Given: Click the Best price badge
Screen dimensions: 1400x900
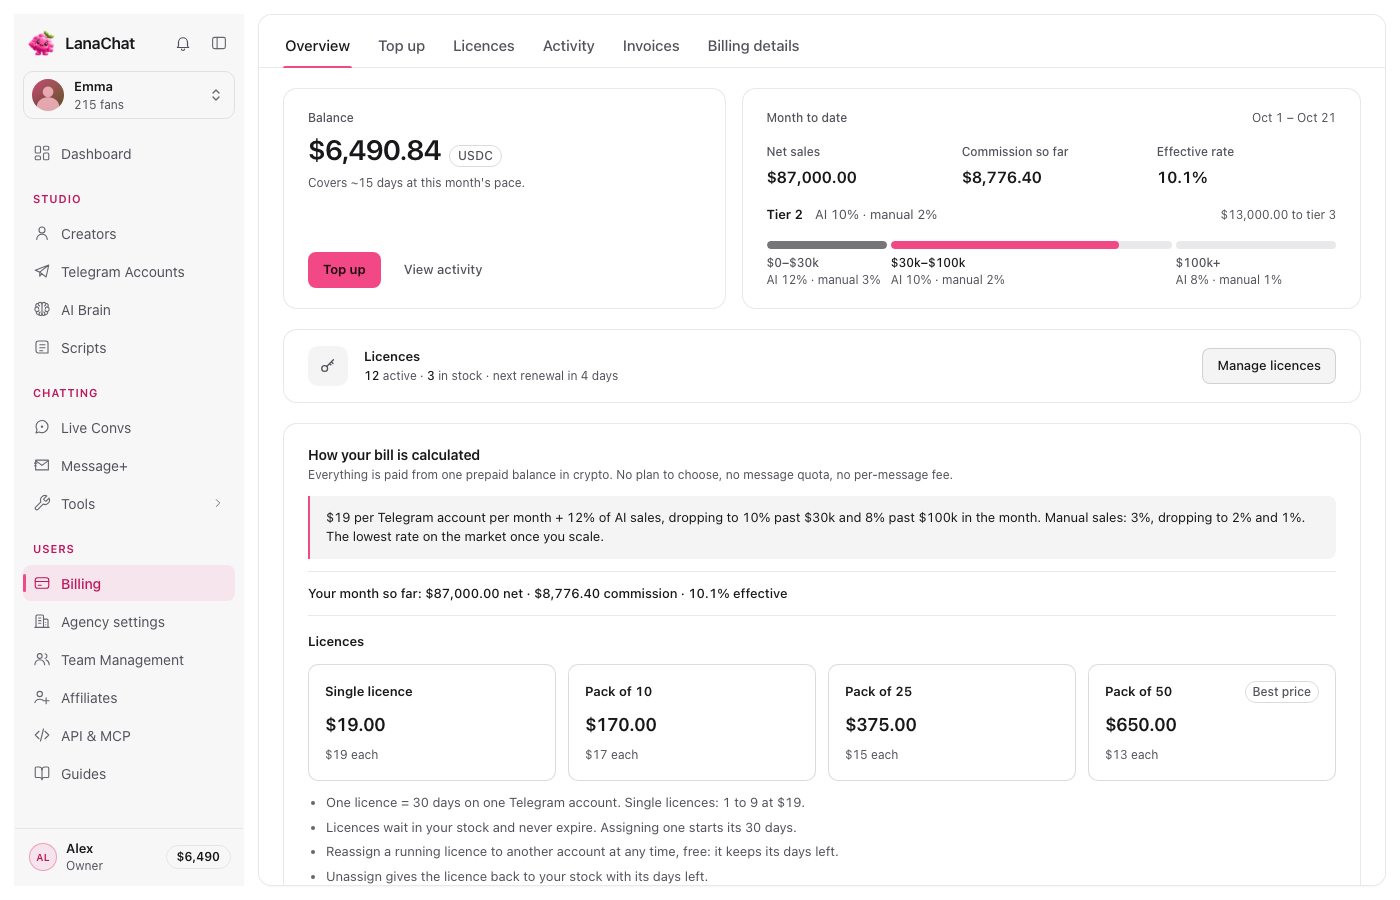Looking at the screenshot, I should (1281, 692).
